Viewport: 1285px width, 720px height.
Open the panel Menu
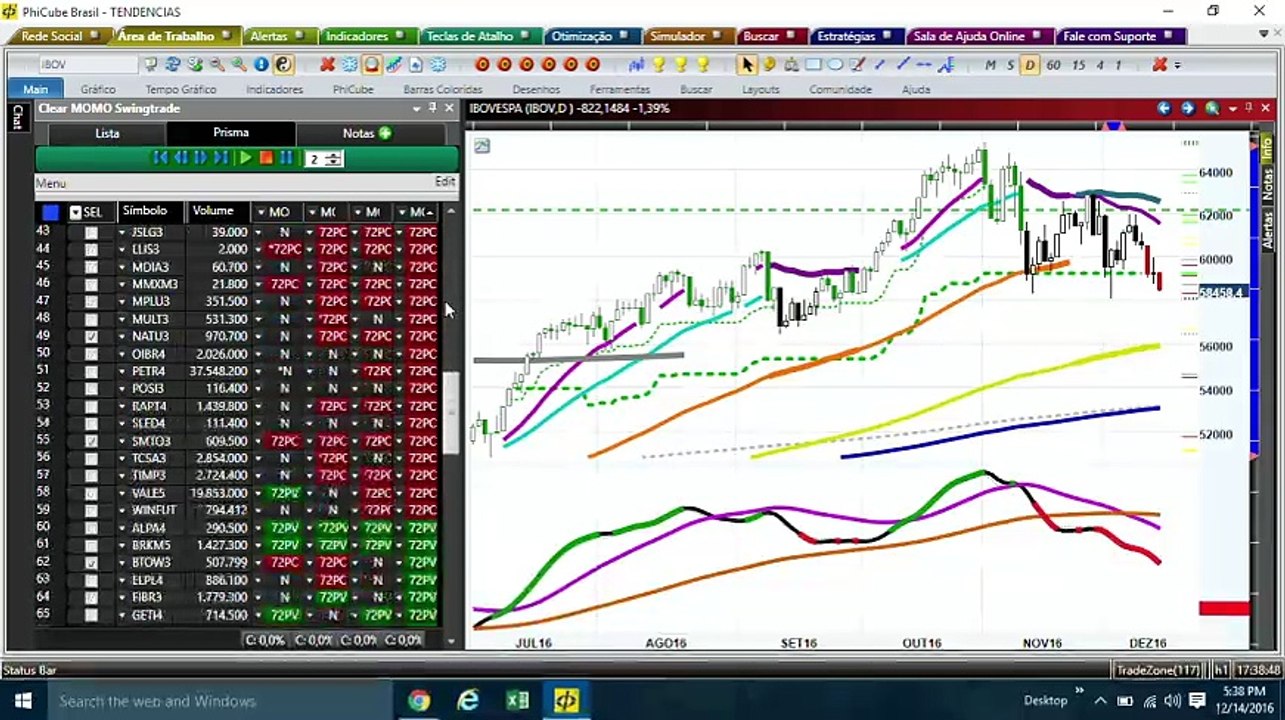coord(51,183)
